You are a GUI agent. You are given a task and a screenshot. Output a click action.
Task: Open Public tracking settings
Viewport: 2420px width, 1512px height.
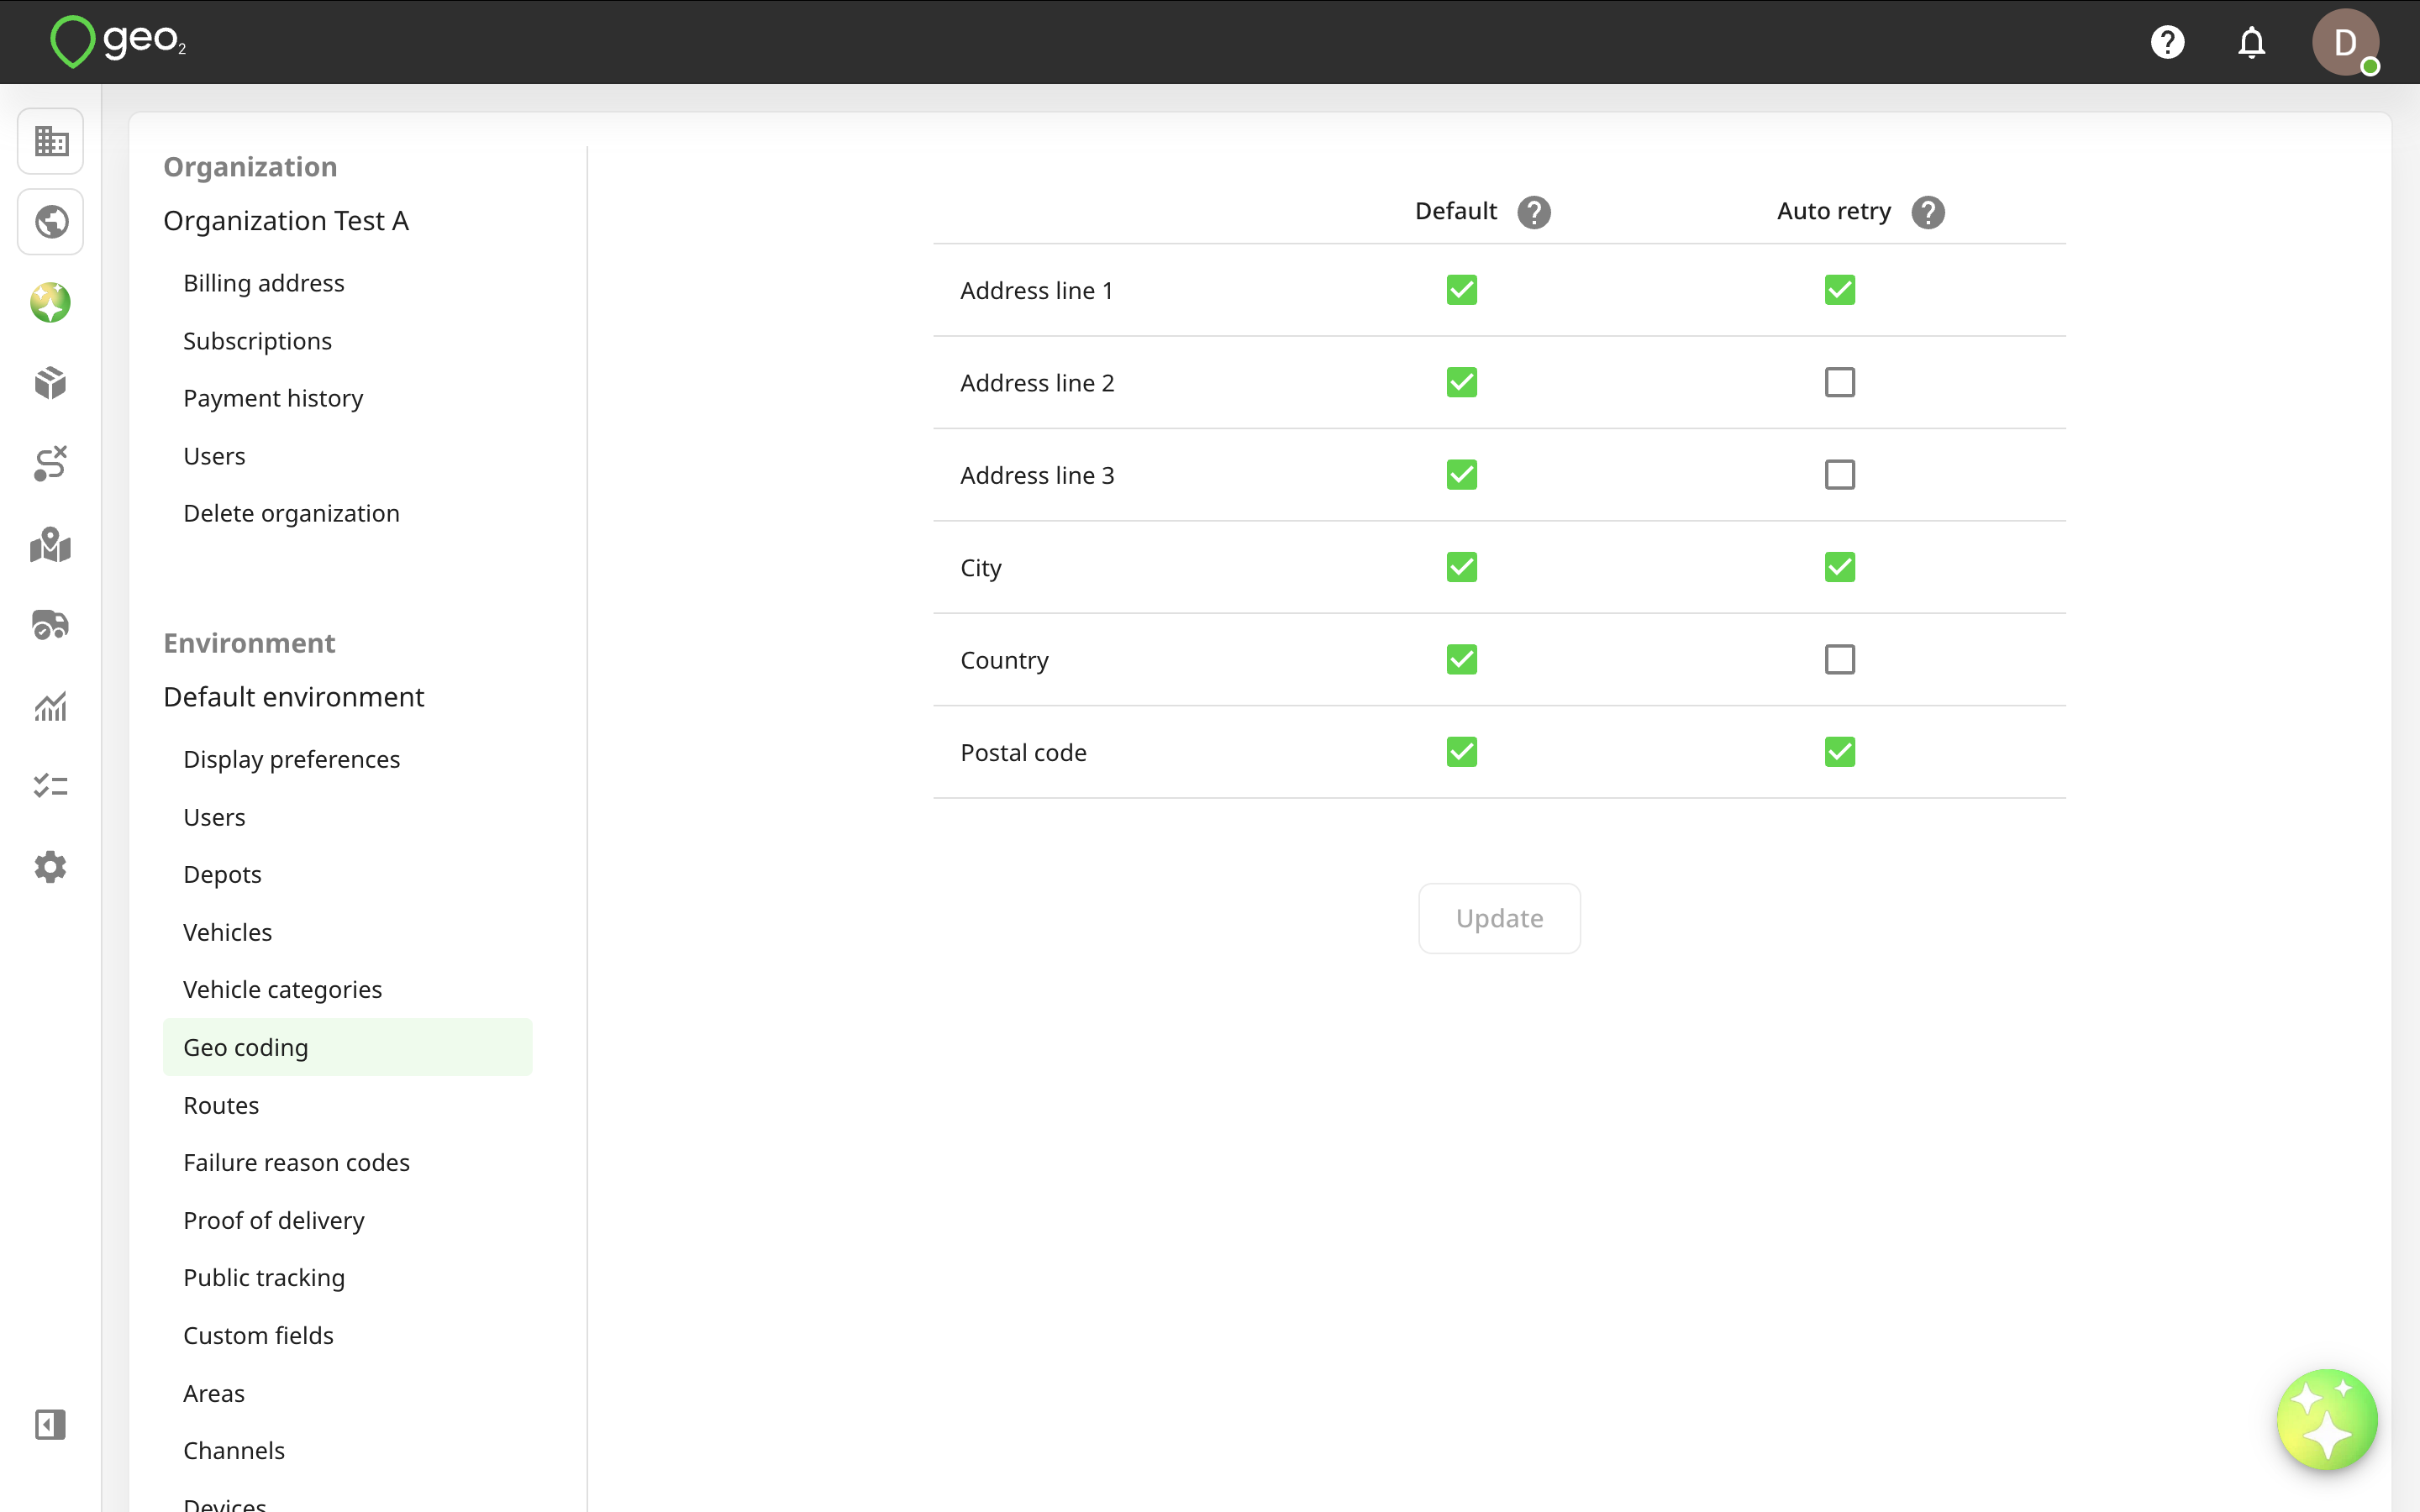[264, 1277]
